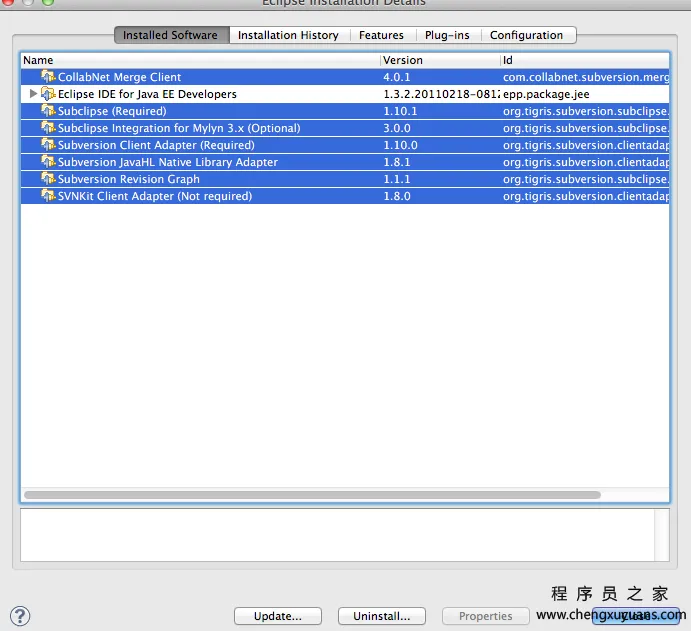Click the Subclipse Integration for Mylyn icon
The height and width of the screenshot is (631, 691).
48,128
